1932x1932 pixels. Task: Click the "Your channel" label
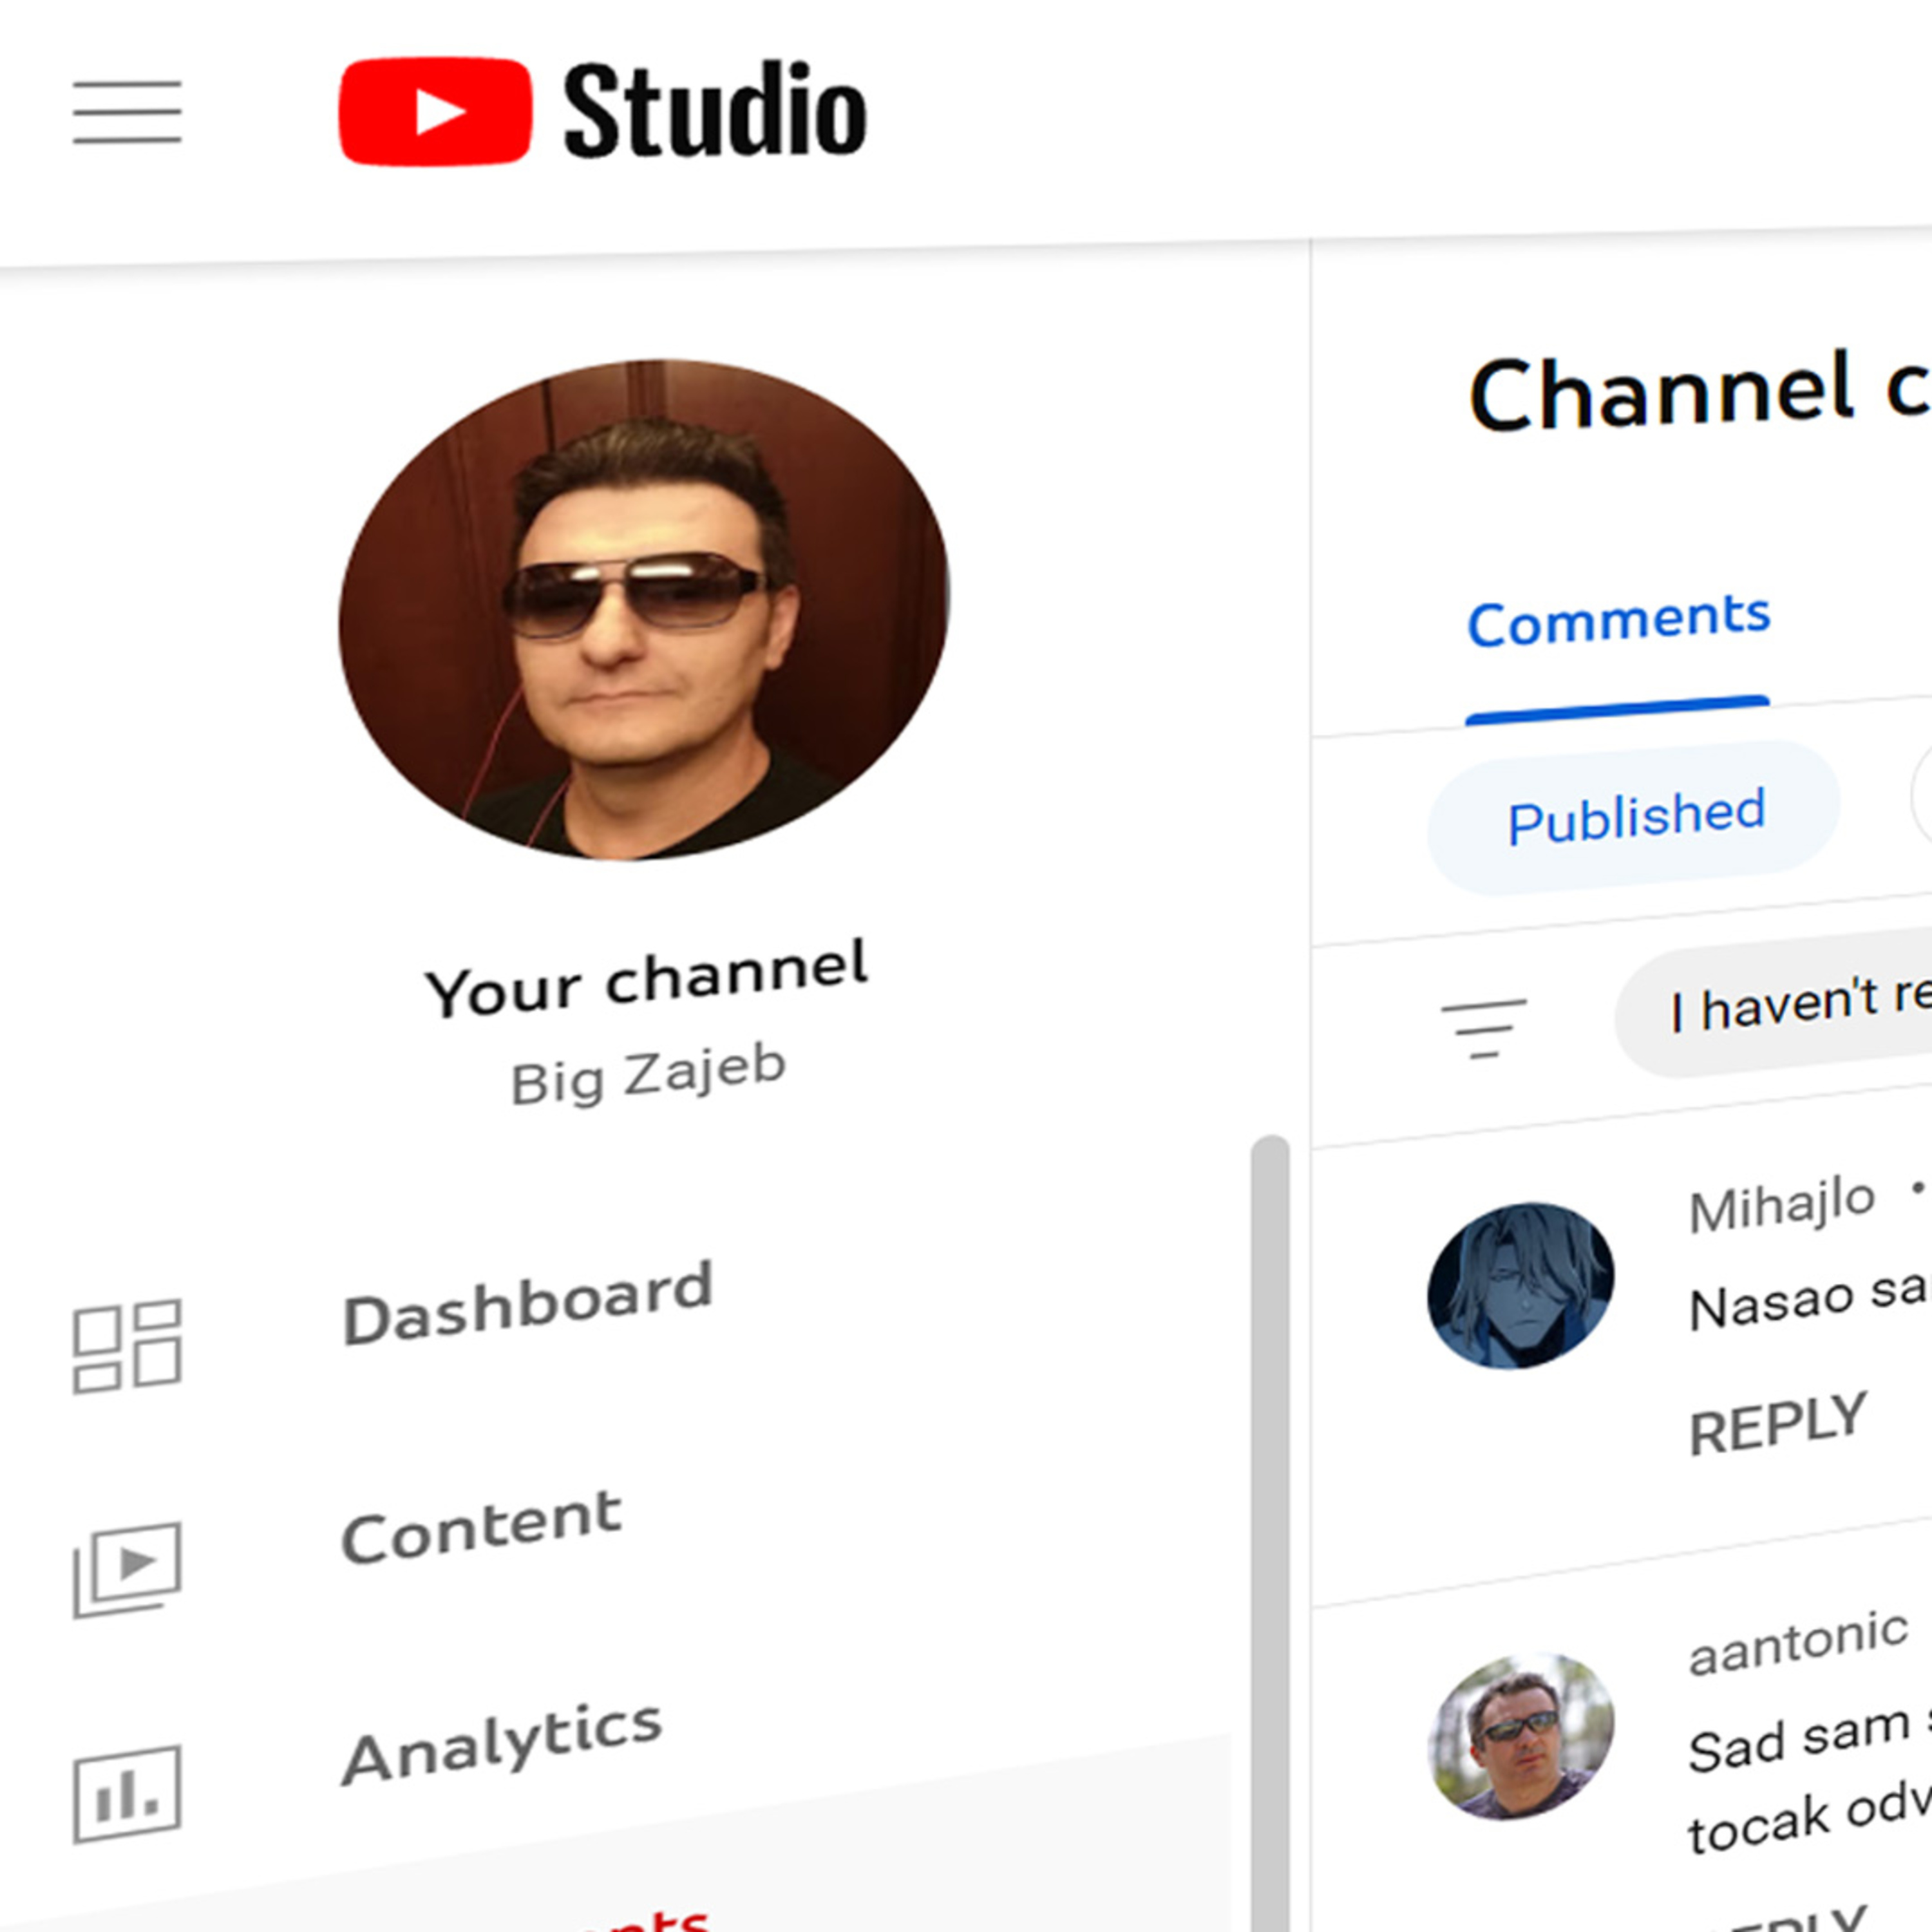point(646,978)
